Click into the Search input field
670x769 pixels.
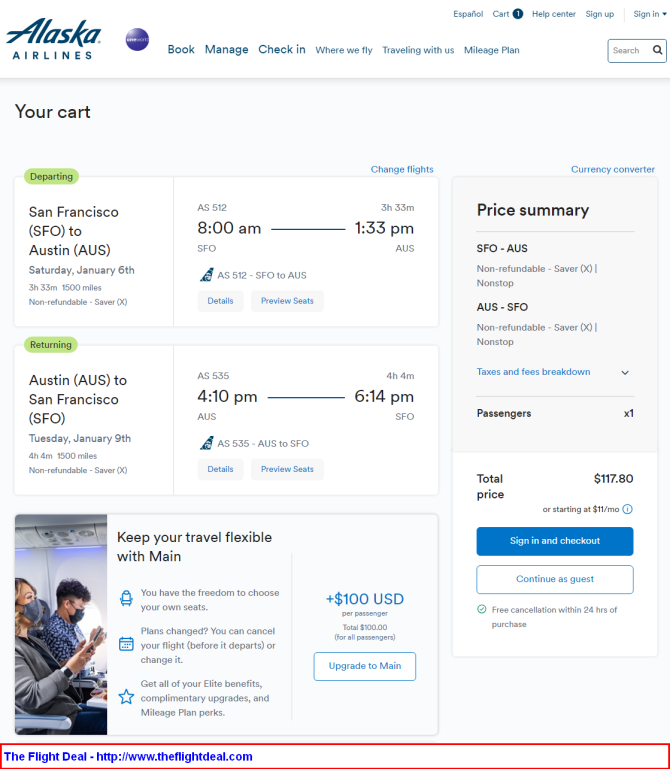tap(630, 51)
